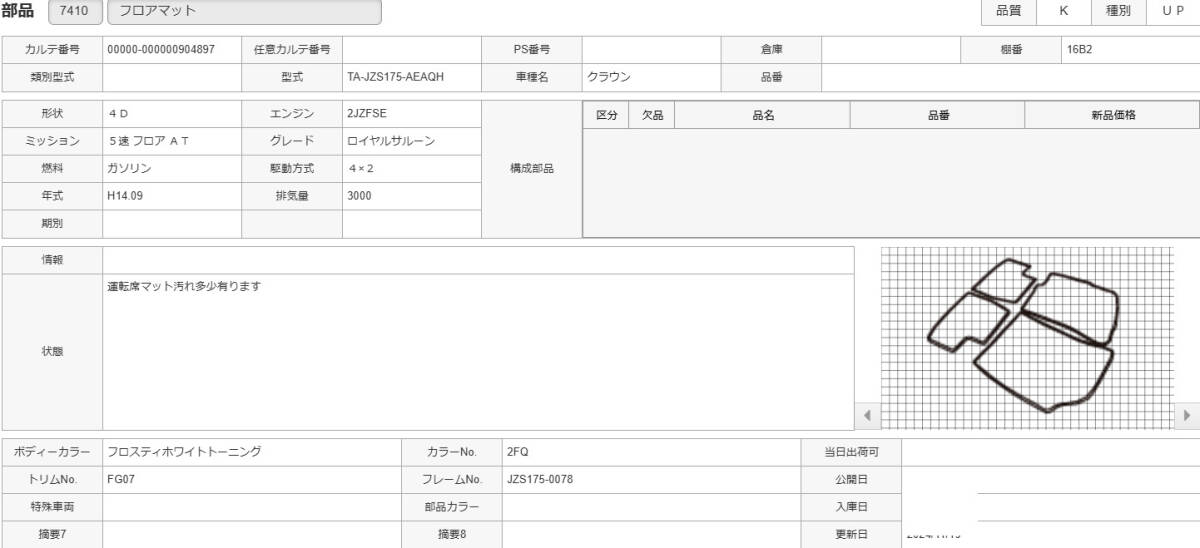The width and height of the screenshot is (1200, 548).
Task: Click the 構成部品 label
Action: point(531,169)
